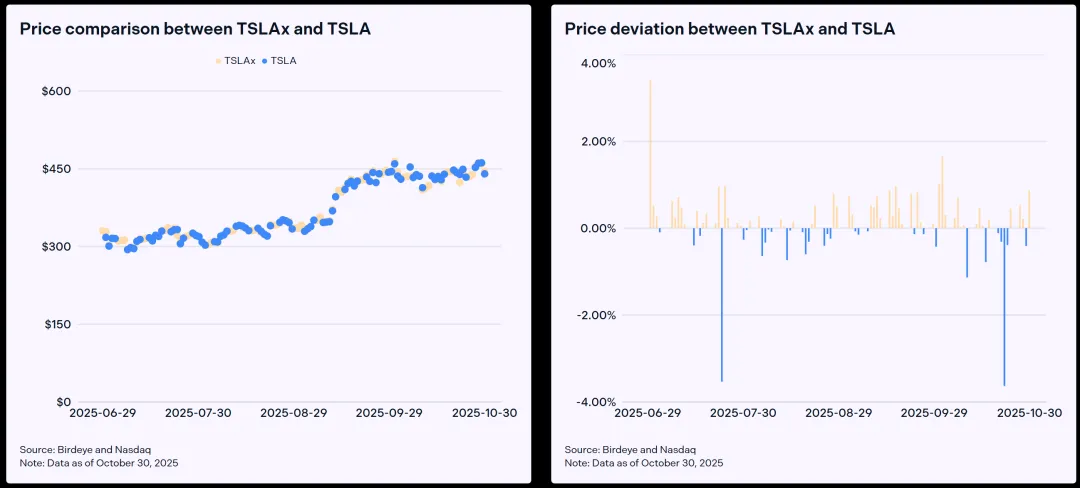Click the 4.00% y-axis label
Image resolution: width=1080 pixels, height=488 pixels.
tap(598, 63)
